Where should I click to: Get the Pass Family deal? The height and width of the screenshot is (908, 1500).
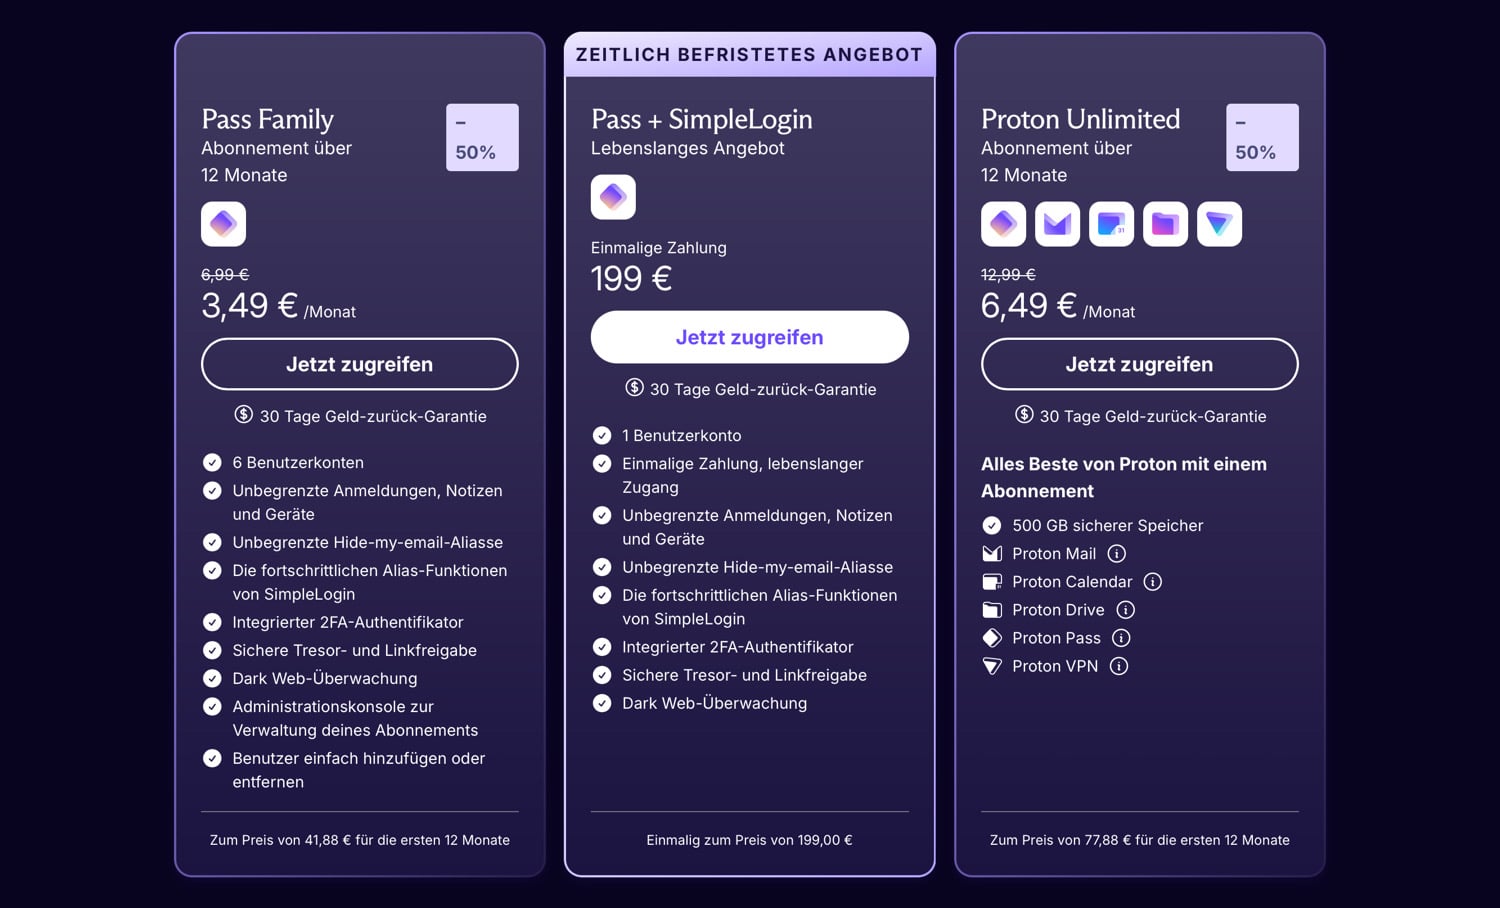360,364
